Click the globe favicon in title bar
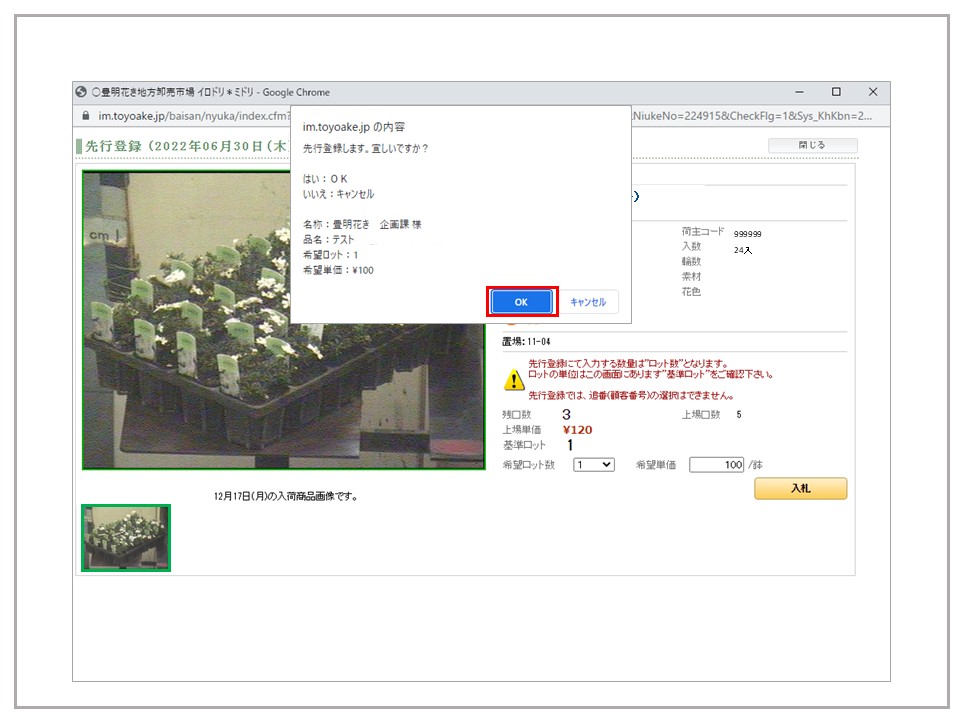This screenshot has width=960, height=720. click(82, 92)
